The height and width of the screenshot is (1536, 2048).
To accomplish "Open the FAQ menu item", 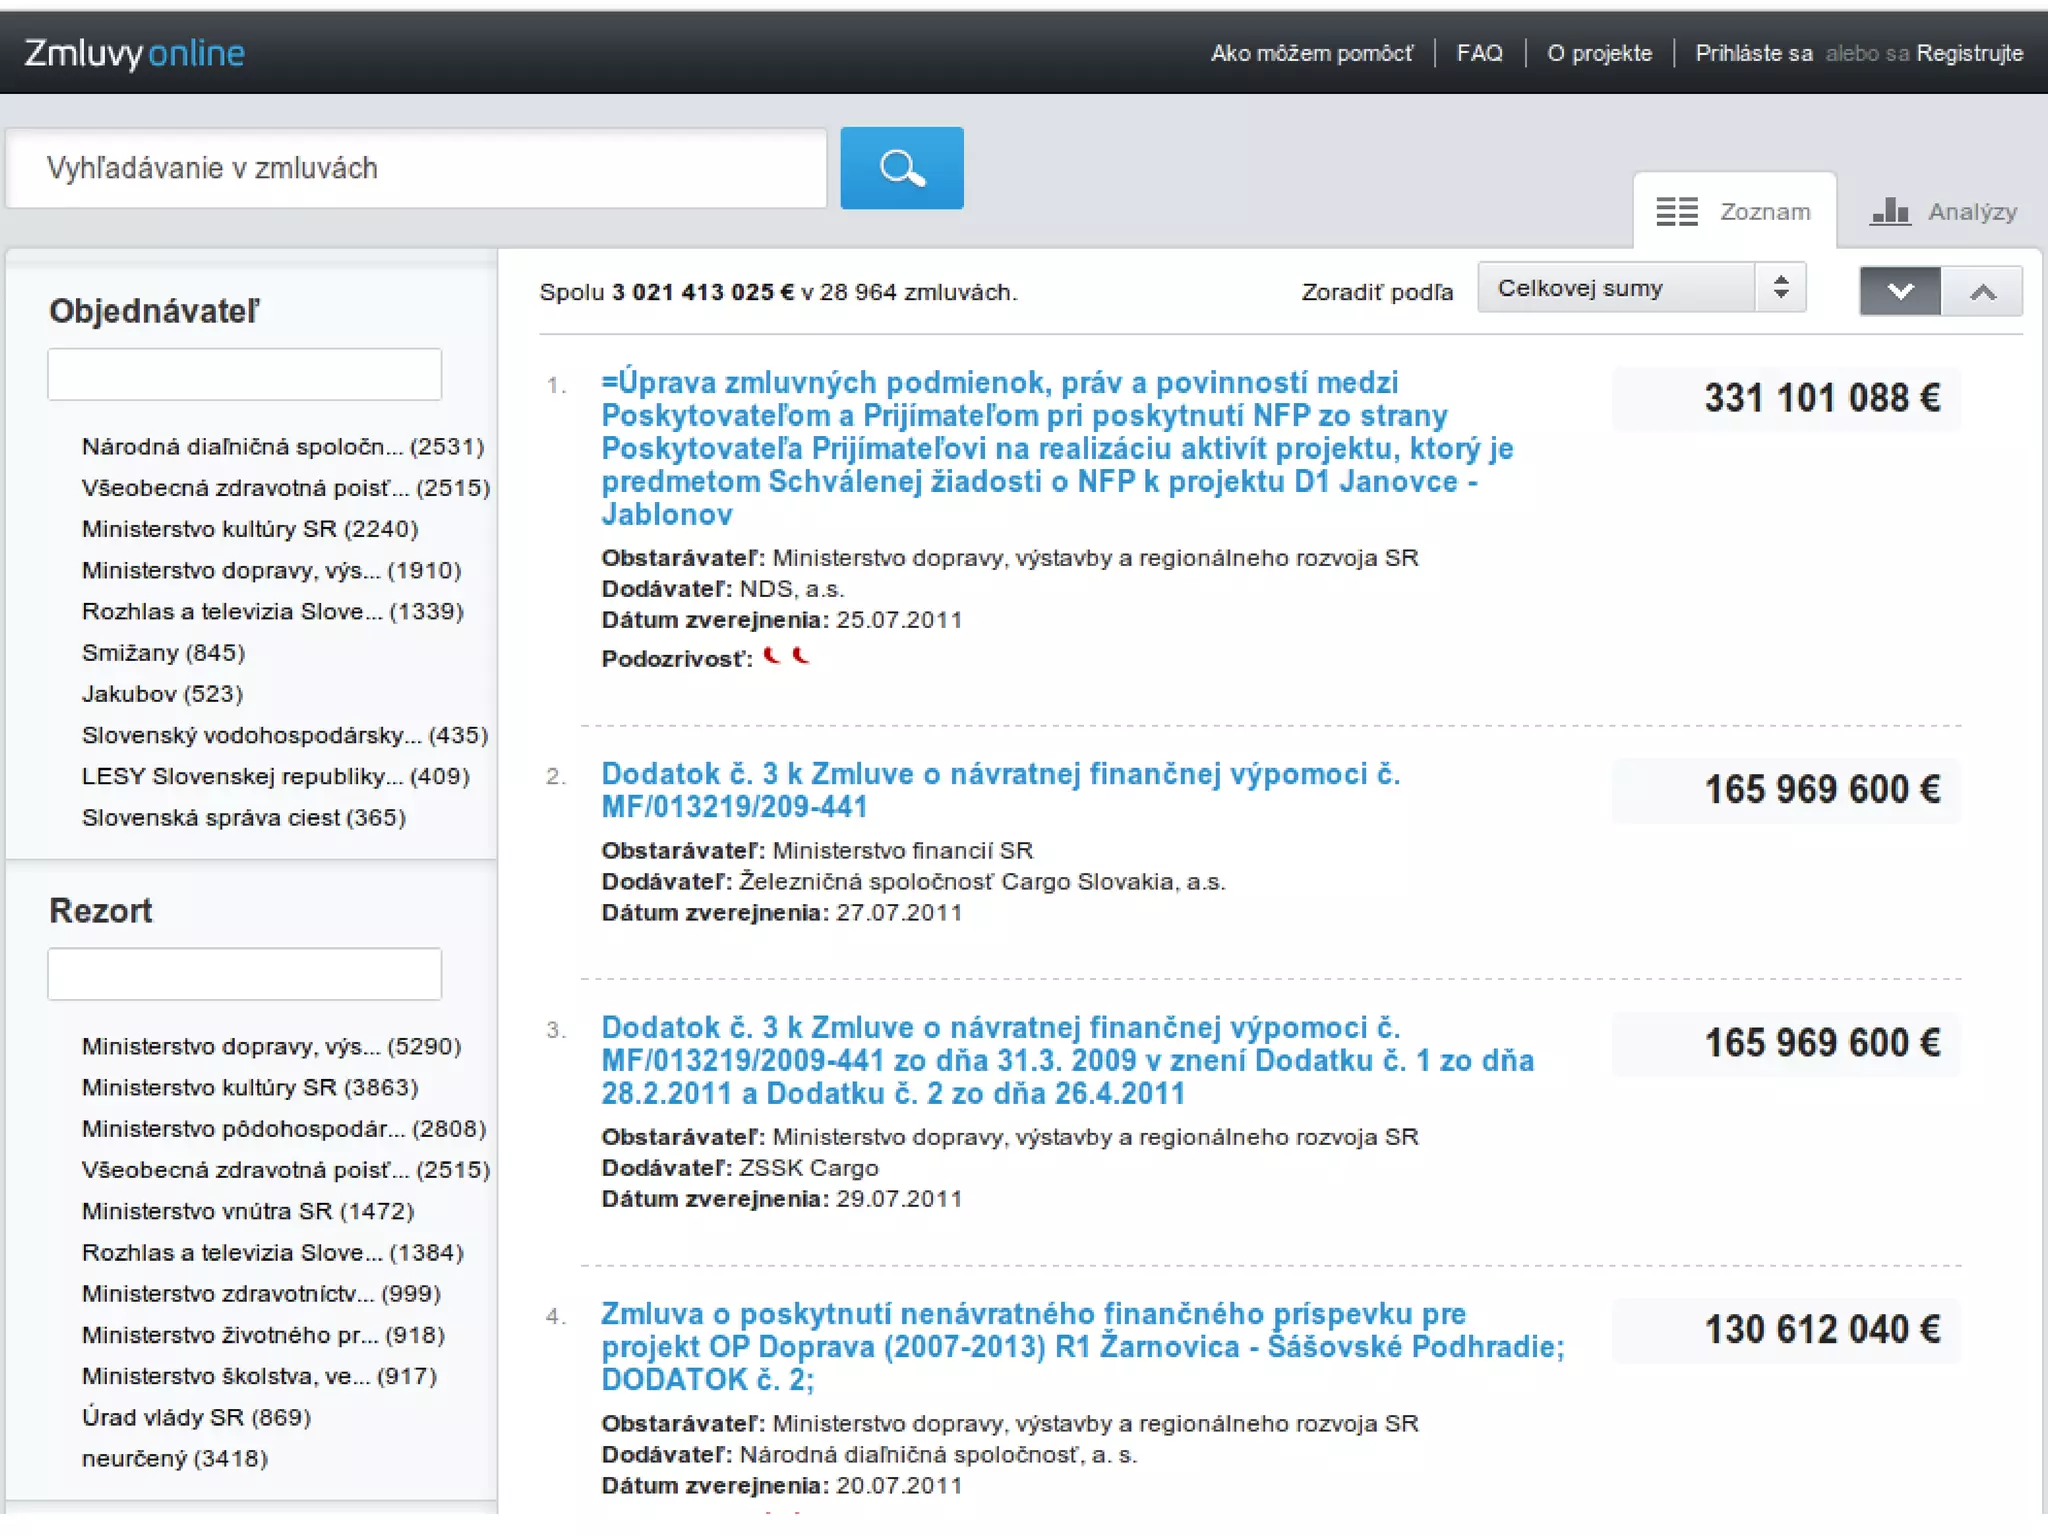I will tap(1479, 53).
